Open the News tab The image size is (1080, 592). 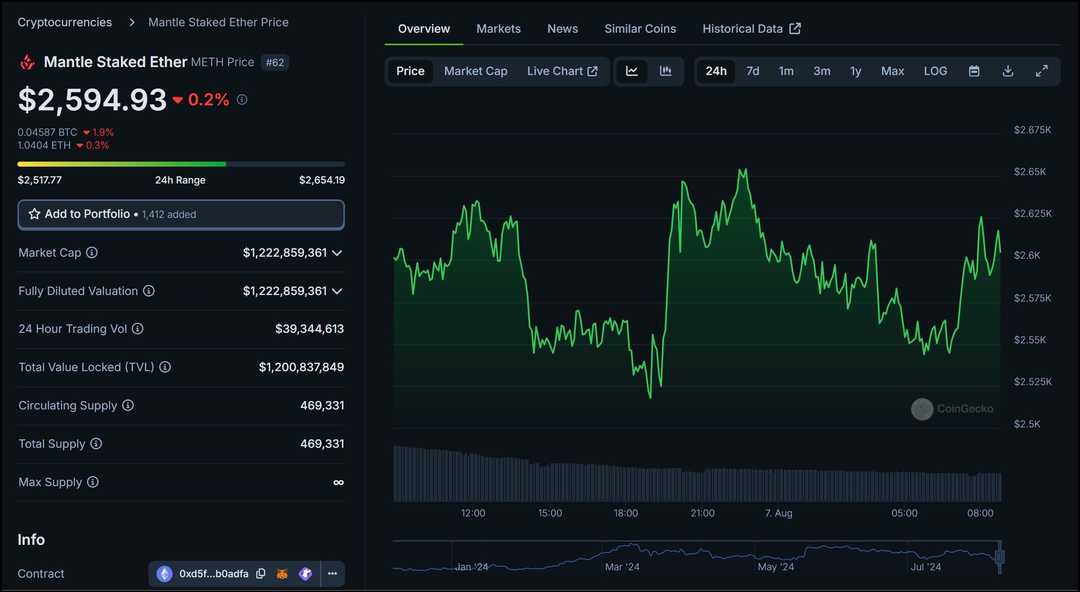point(562,28)
